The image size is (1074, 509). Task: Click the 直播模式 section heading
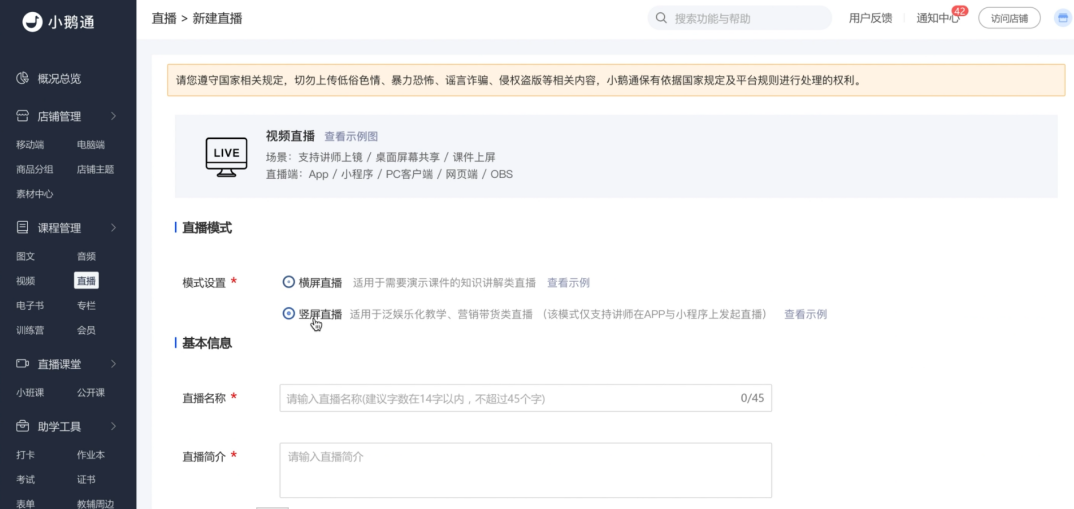coord(207,228)
